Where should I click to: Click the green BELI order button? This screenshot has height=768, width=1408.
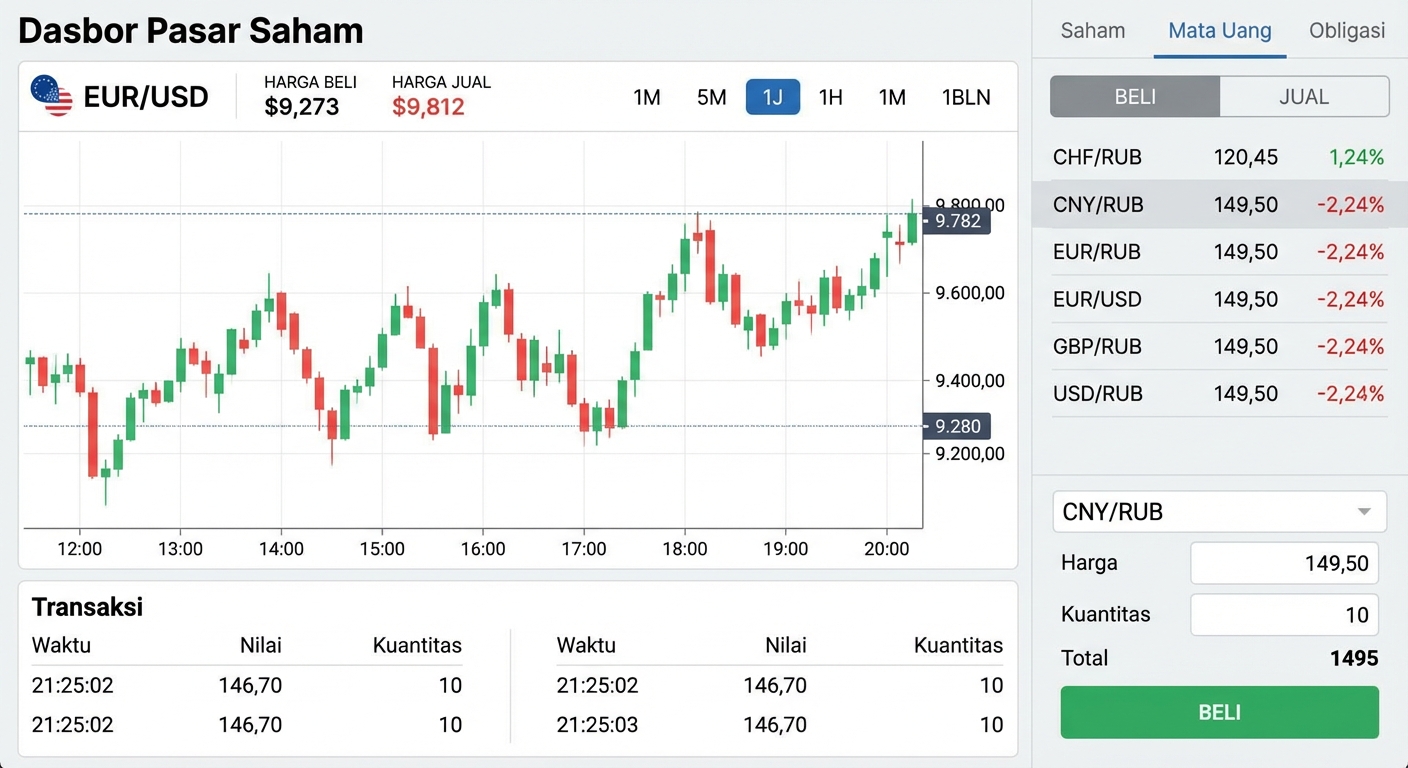click(1219, 712)
